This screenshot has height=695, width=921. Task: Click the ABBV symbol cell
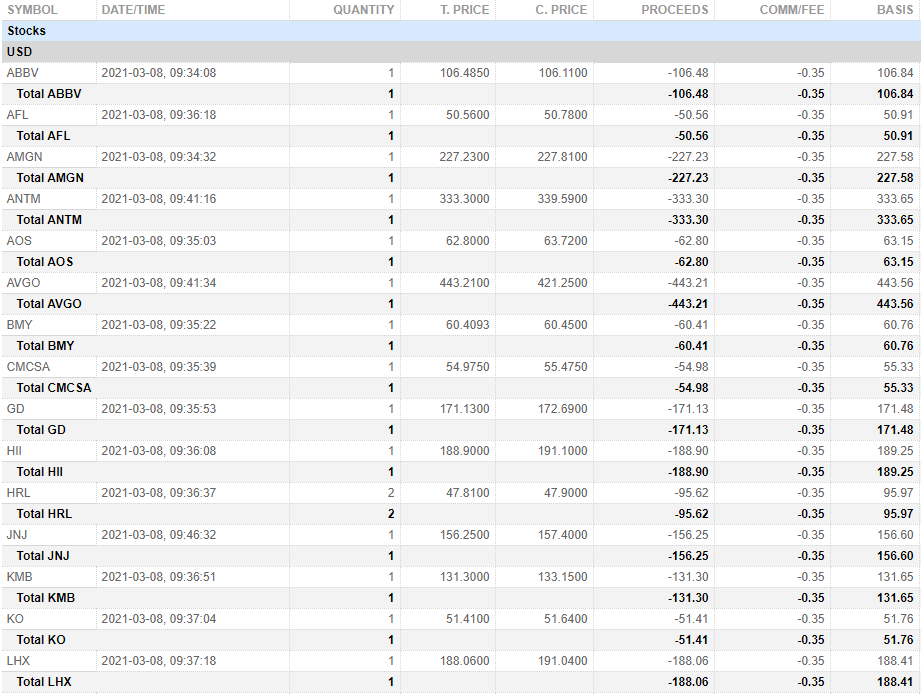[23, 73]
